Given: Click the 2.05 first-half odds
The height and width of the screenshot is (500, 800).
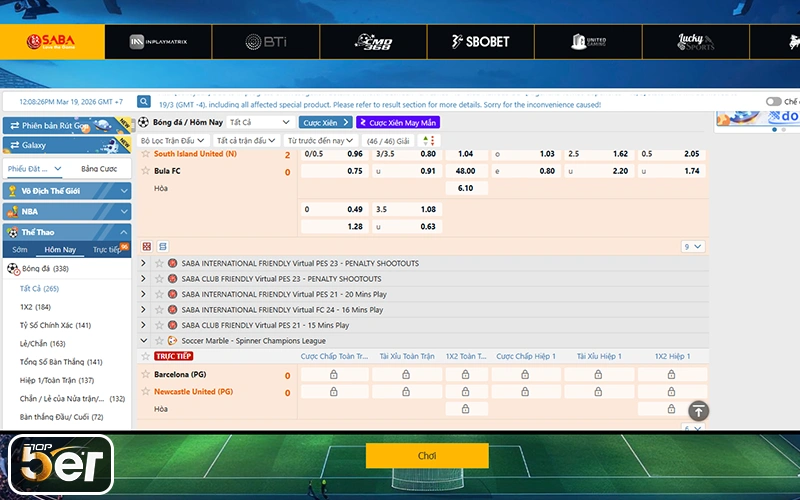Looking at the screenshot, I should pyautogui.click(x=671, y=154).
